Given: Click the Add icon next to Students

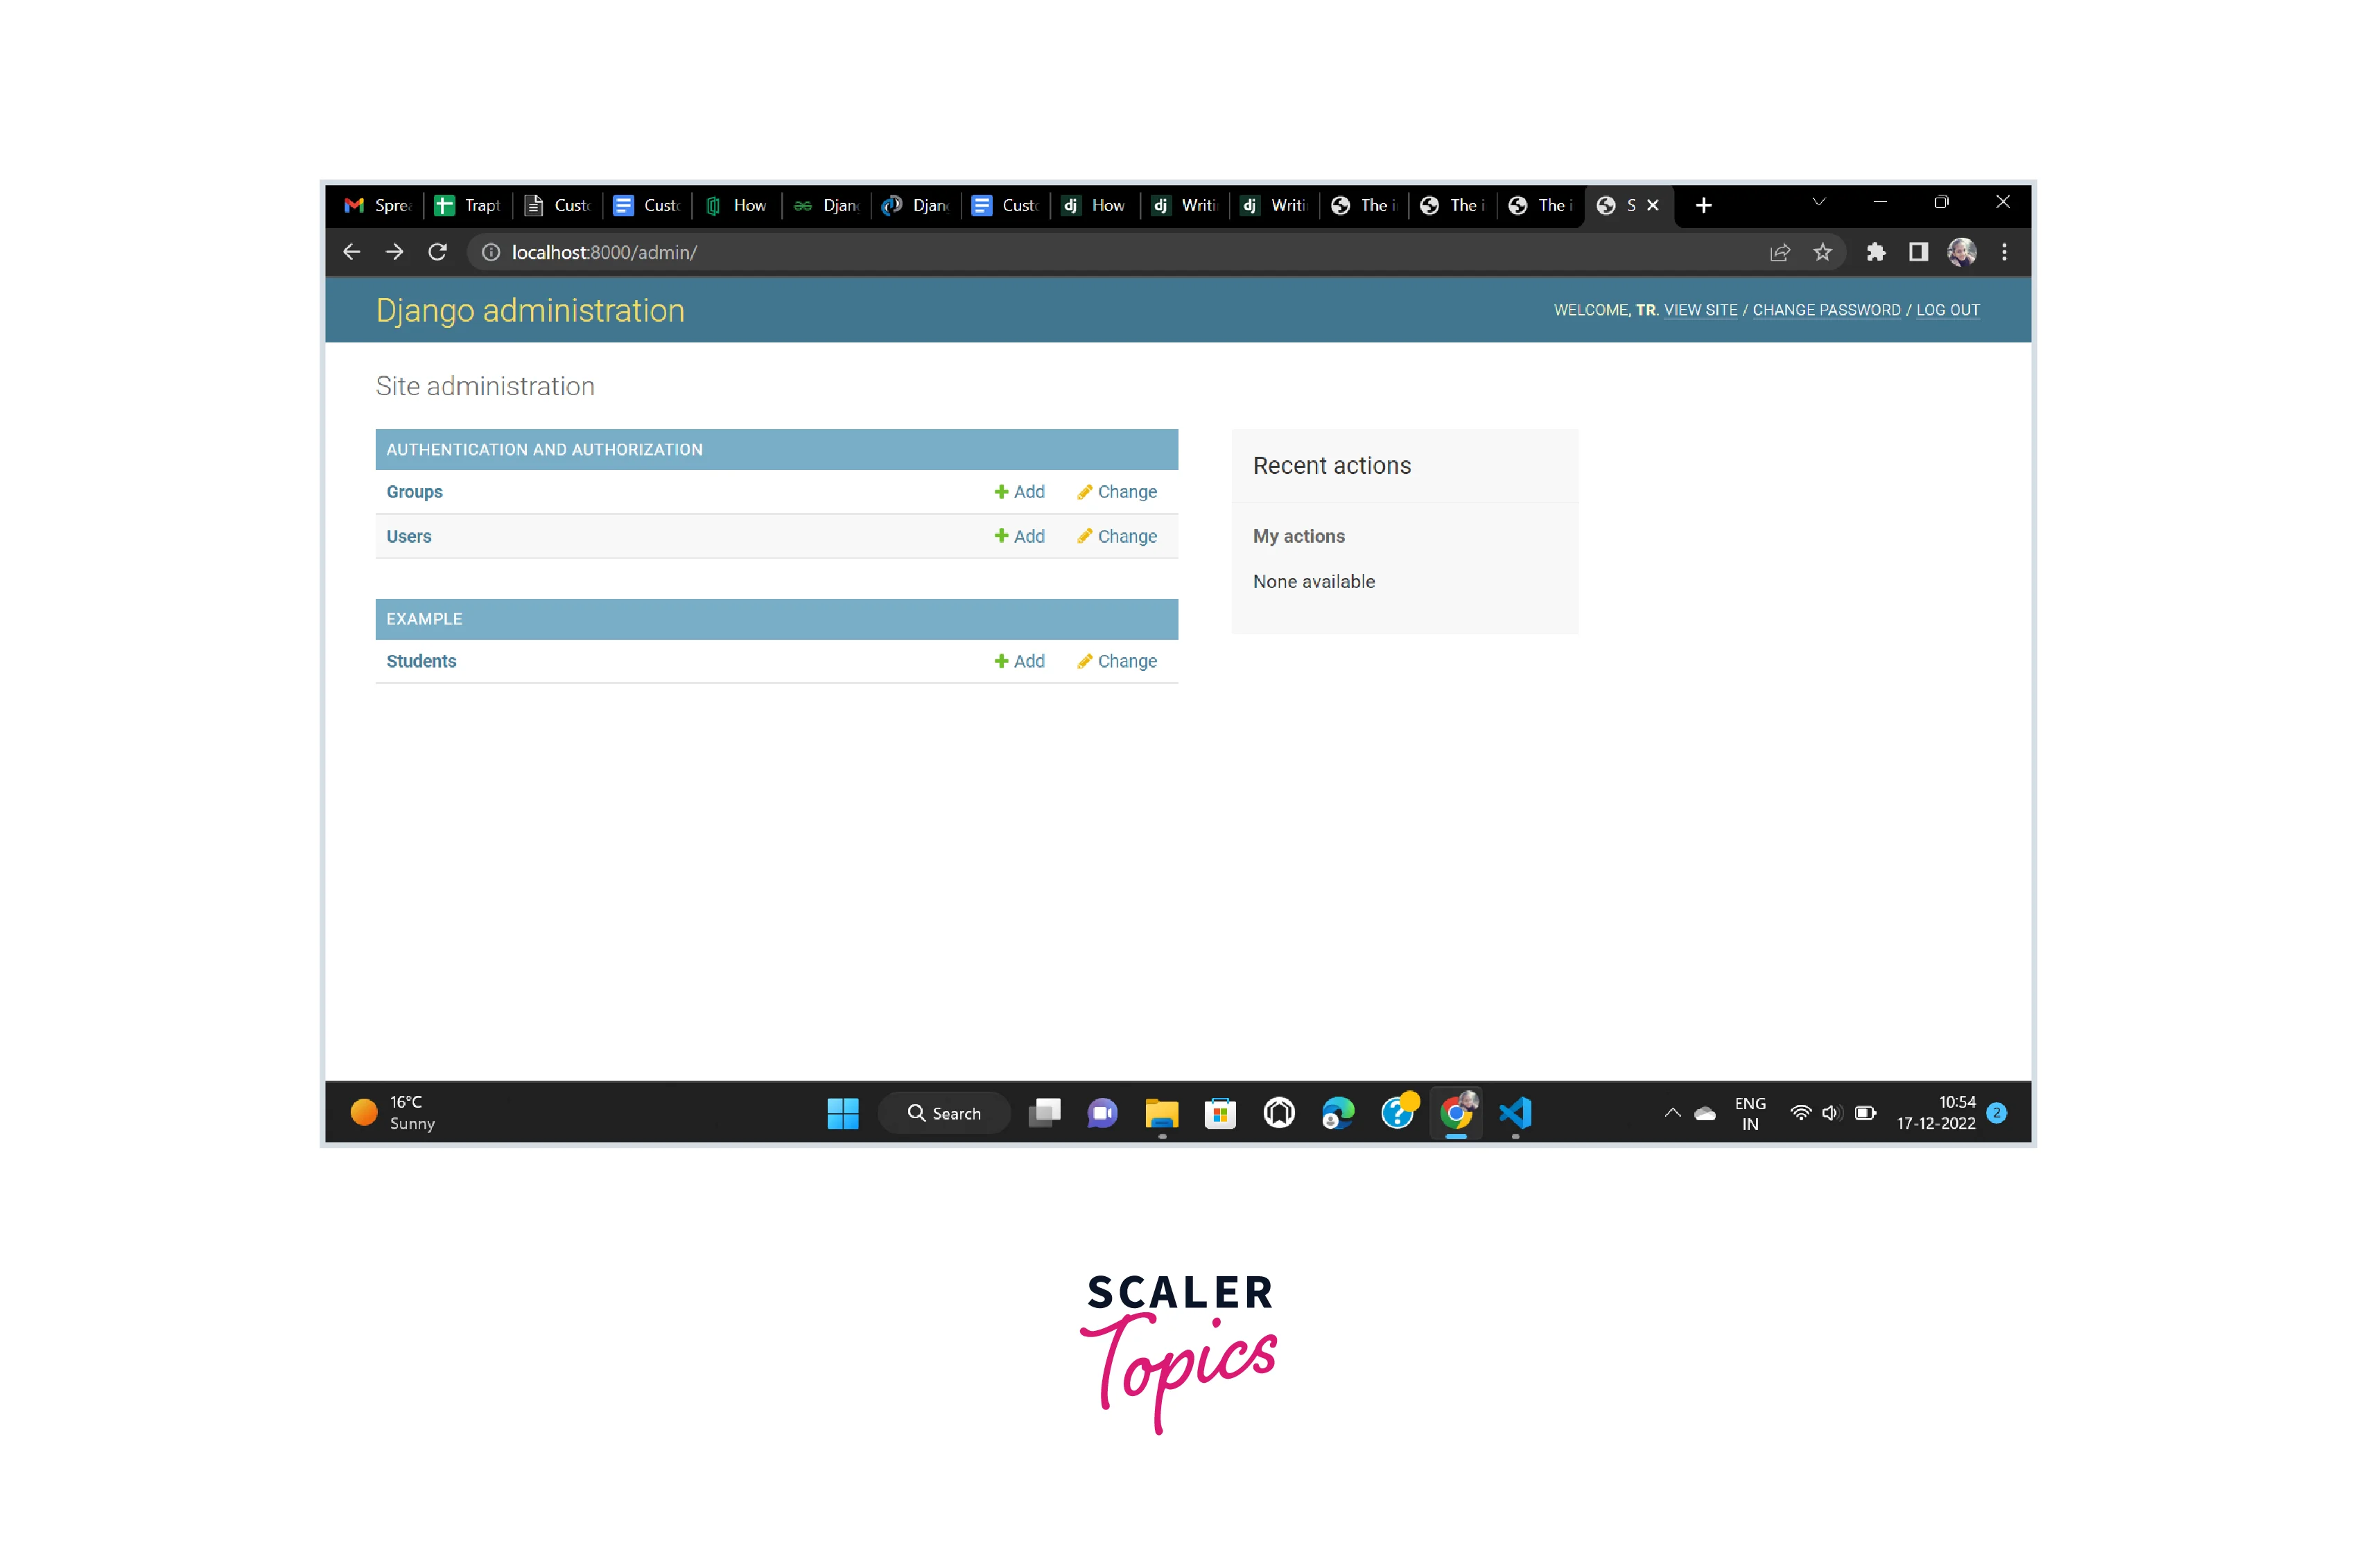Looking at the screenshot, I should pyautogui.click(x=1018, y=660).
